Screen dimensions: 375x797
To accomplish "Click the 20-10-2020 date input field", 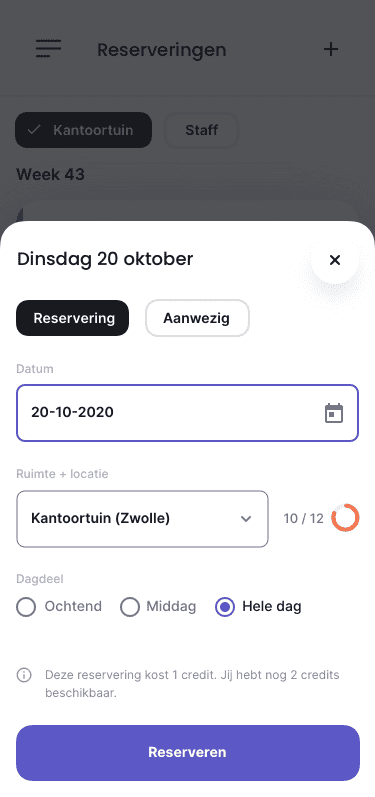I will point(188,413).
